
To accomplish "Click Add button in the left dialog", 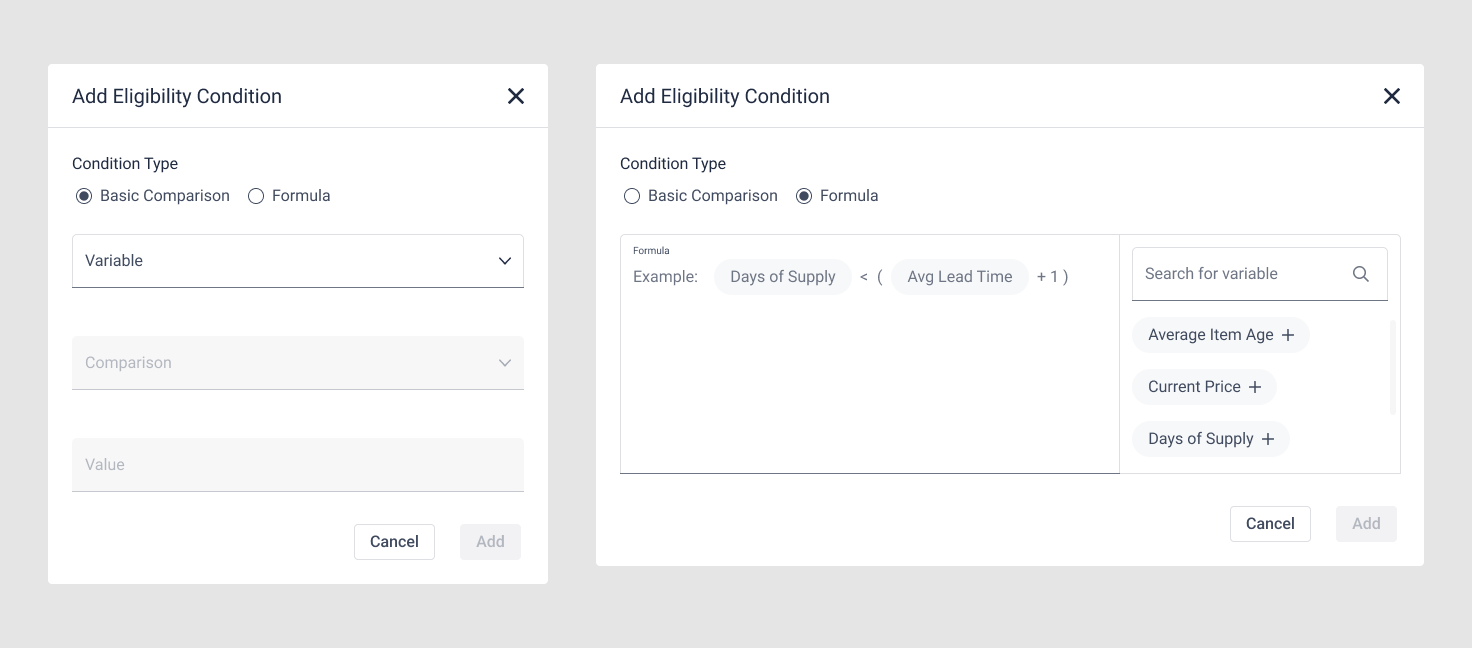I will pyautogui.click(x=490, y=542).
